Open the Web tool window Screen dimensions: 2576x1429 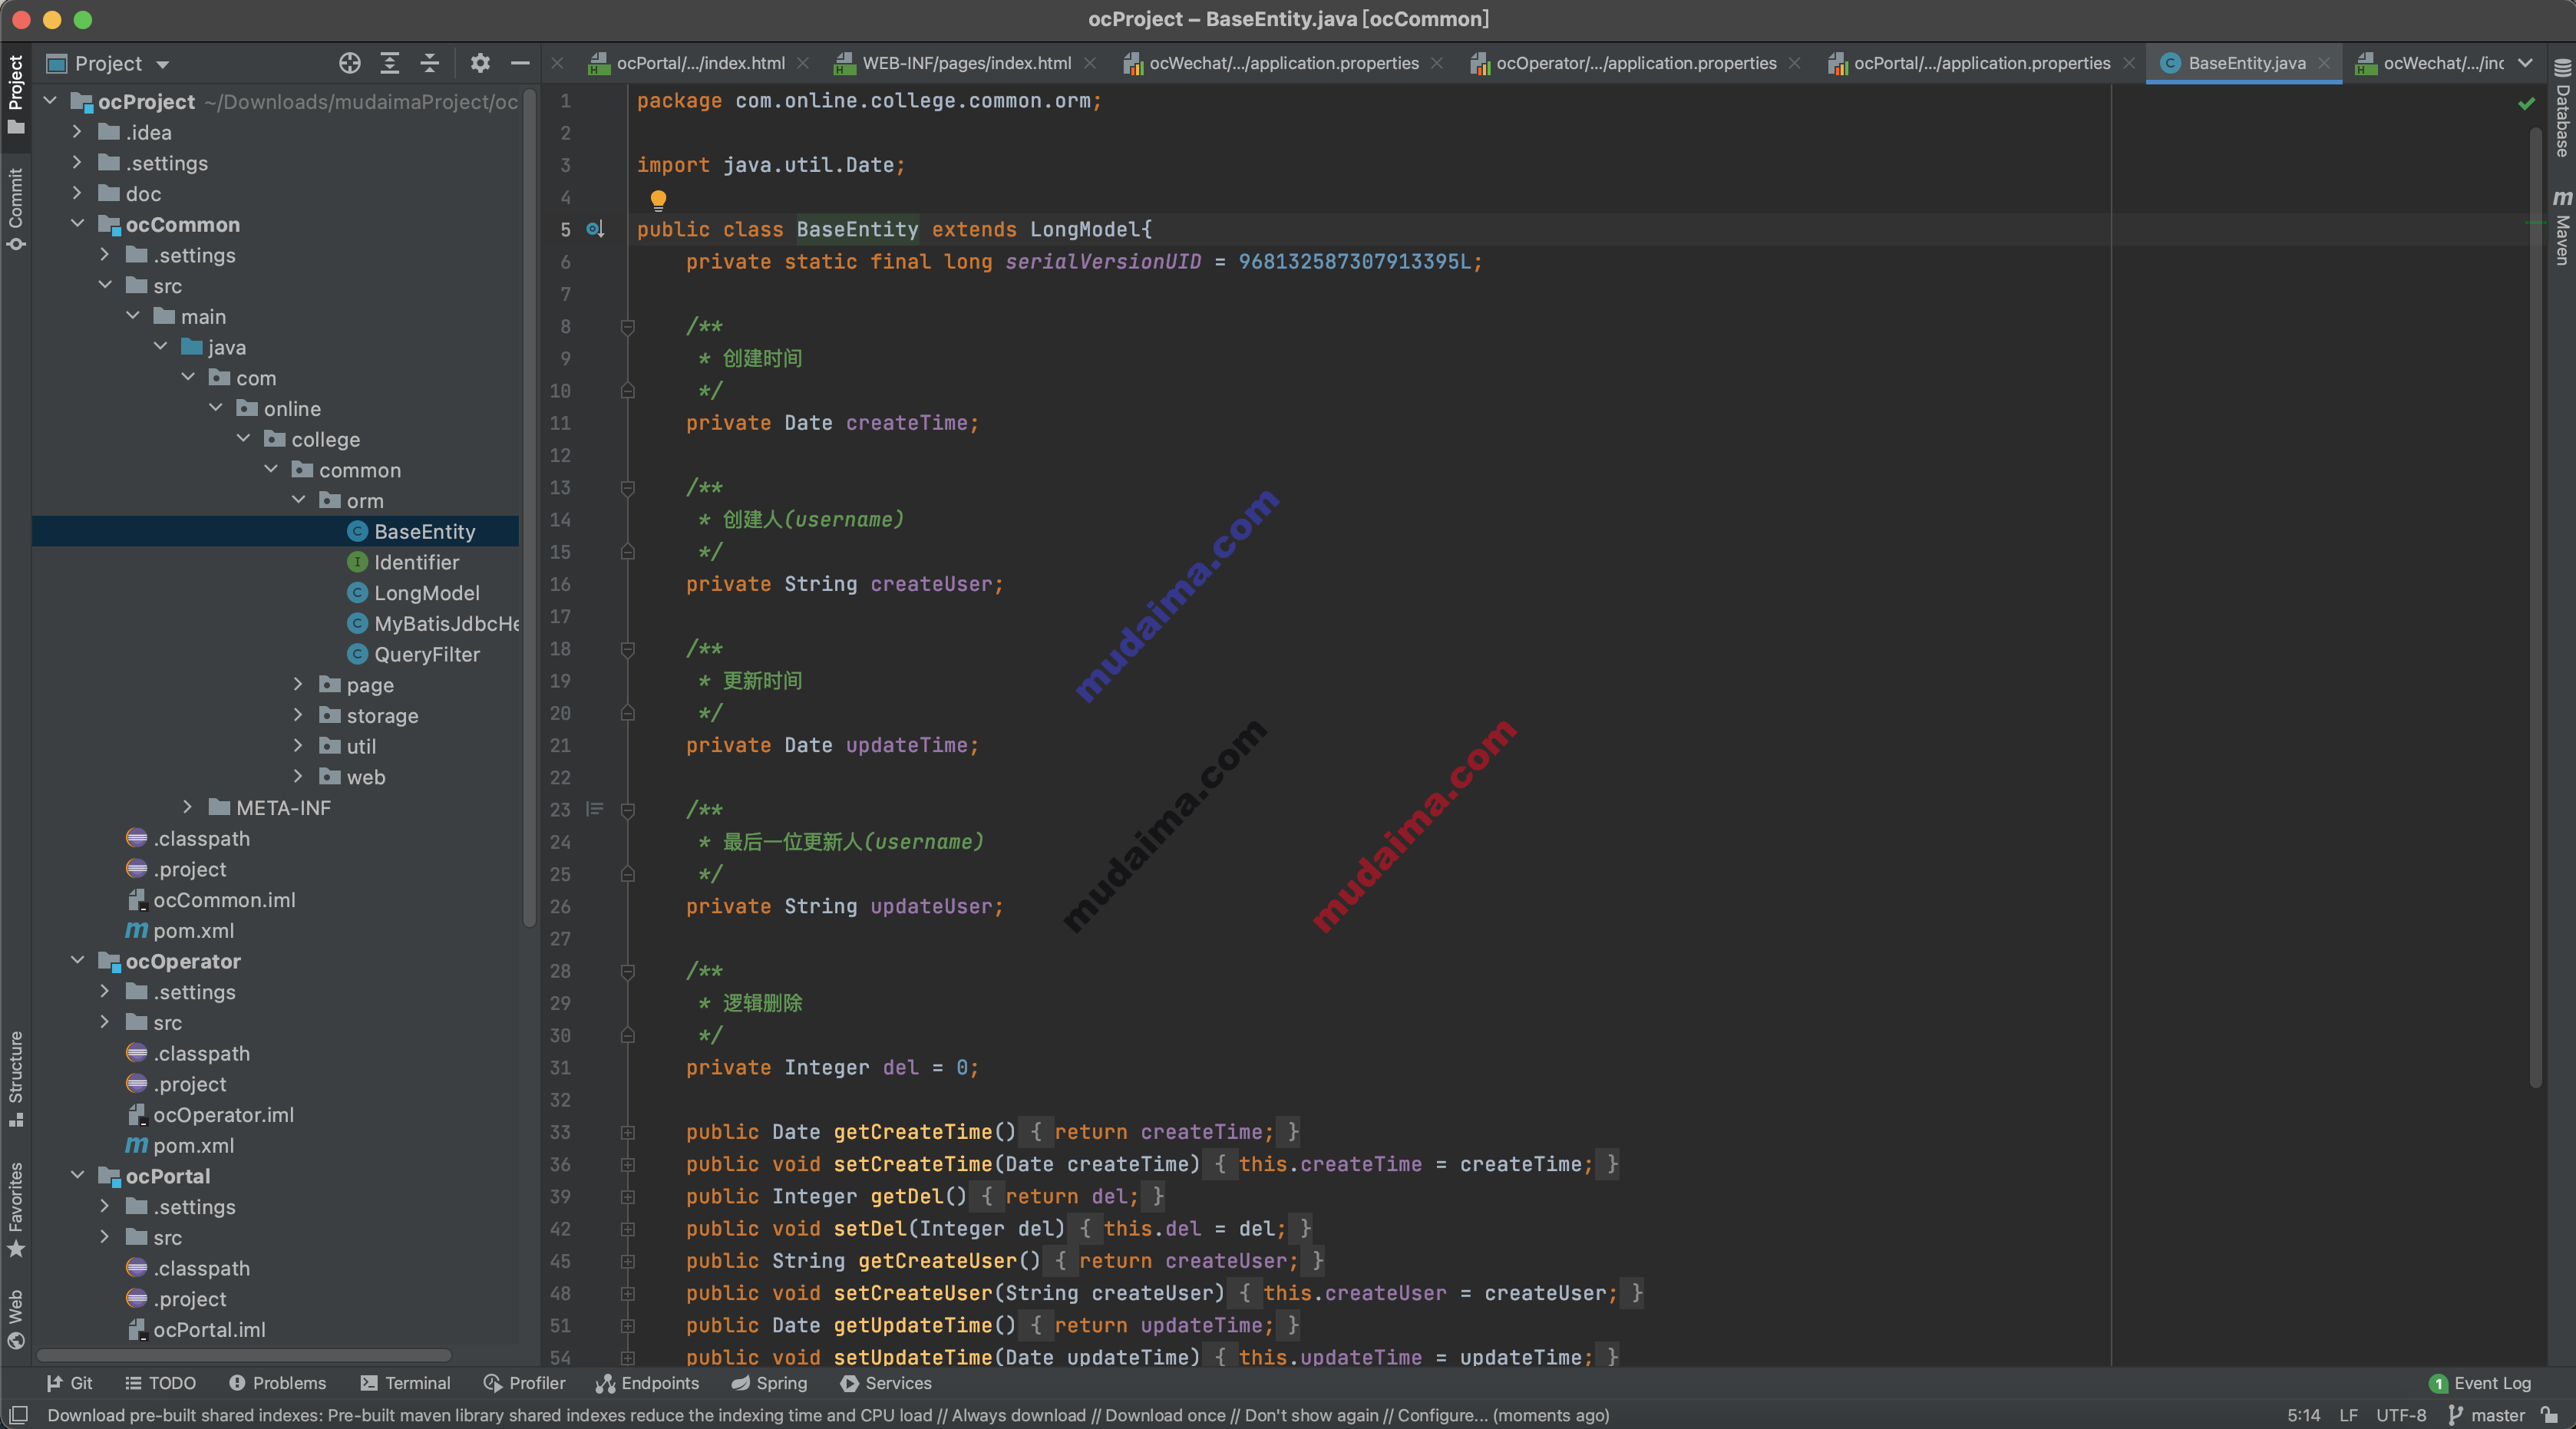[15, 1319]
